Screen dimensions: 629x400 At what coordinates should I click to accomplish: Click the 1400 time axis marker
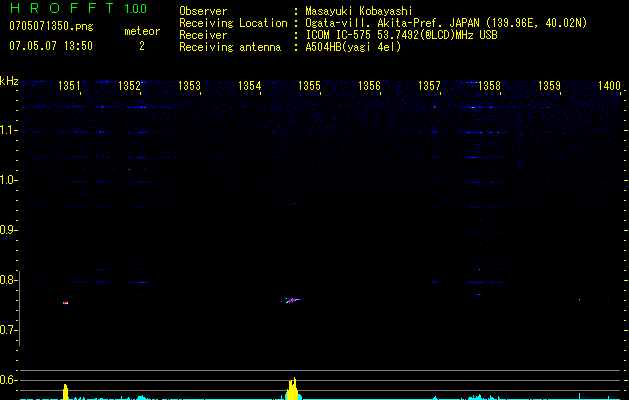coord(609,86)
